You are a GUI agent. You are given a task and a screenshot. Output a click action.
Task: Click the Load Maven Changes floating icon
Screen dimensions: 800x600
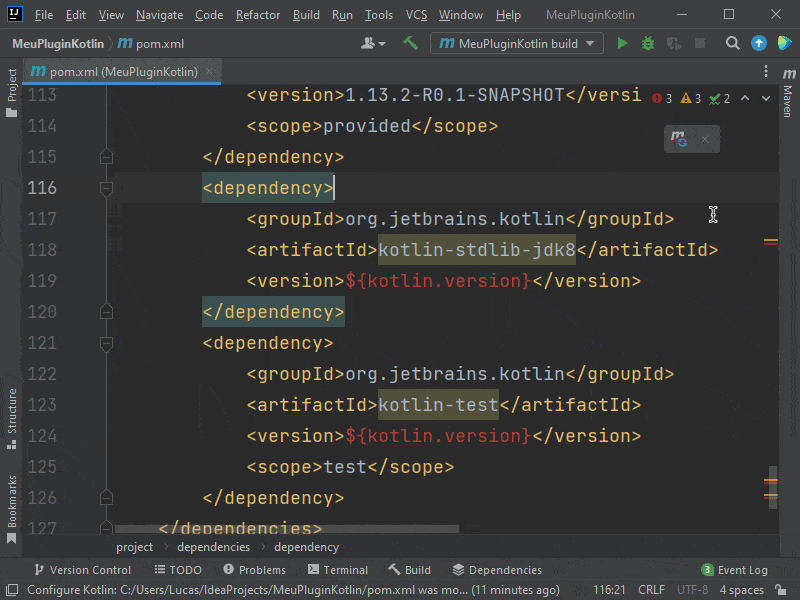680,140
